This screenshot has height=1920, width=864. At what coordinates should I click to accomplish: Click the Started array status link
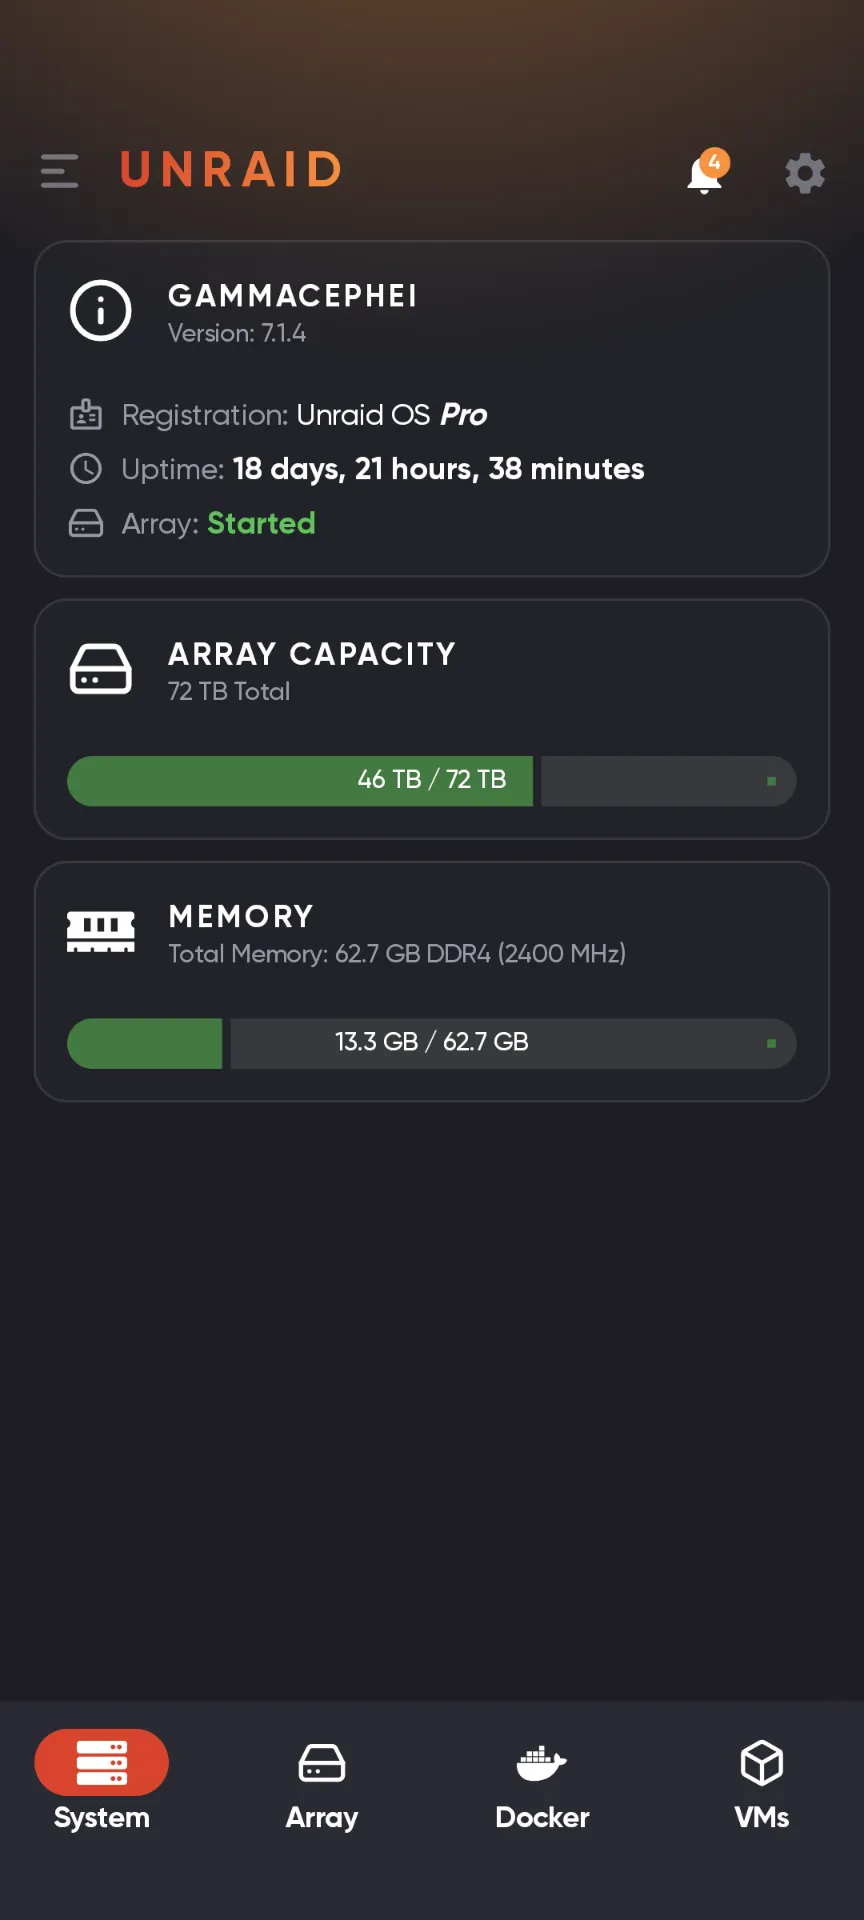point(261,523)
